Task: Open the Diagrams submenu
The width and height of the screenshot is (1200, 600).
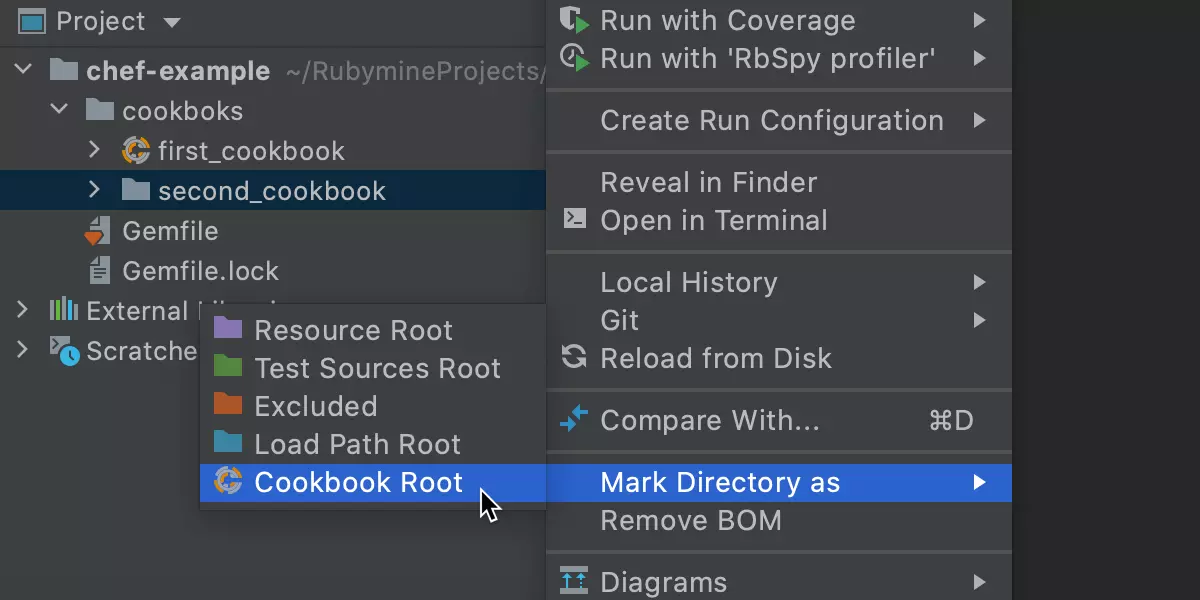Action: click(779, 581)
